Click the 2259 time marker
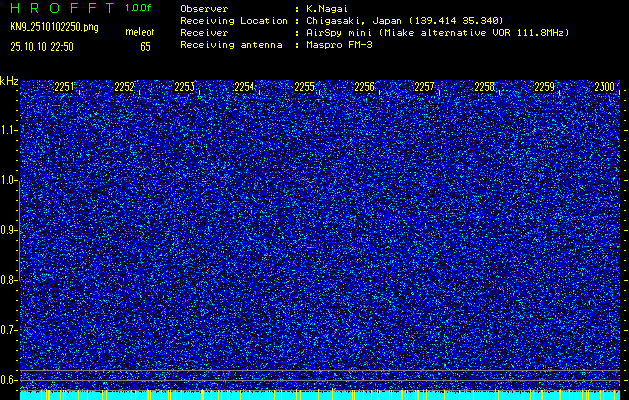This screenshot has height=400, width=629. 544,87
